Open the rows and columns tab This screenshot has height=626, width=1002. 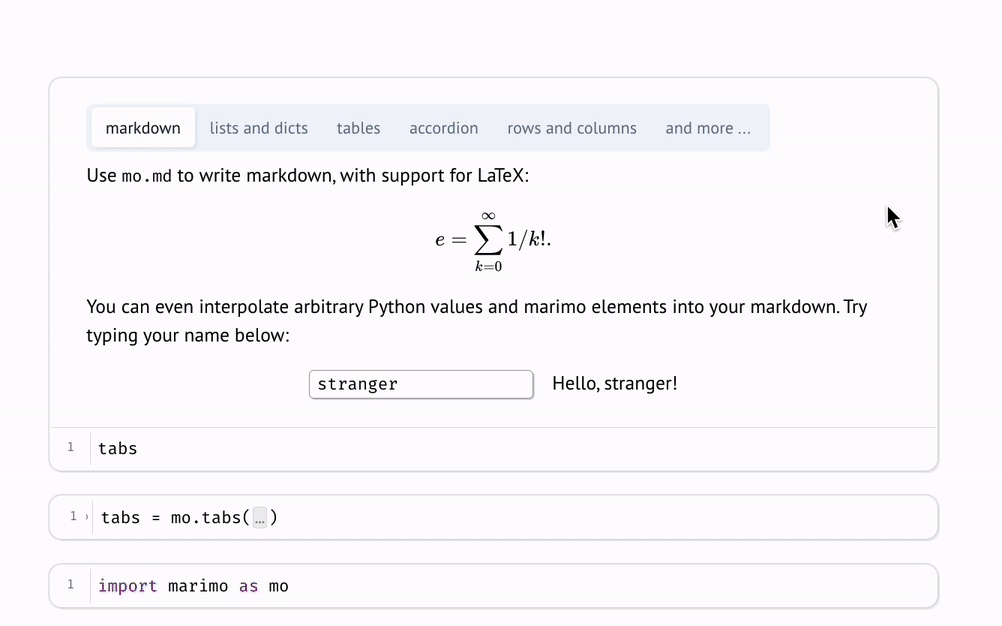(571, 128)
